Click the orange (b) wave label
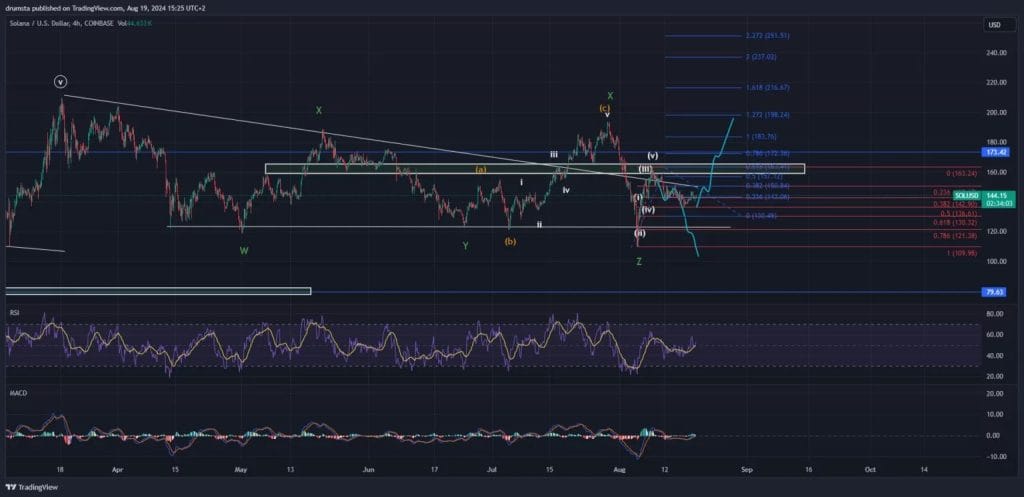1024x497 pixels. coord(511,241)
